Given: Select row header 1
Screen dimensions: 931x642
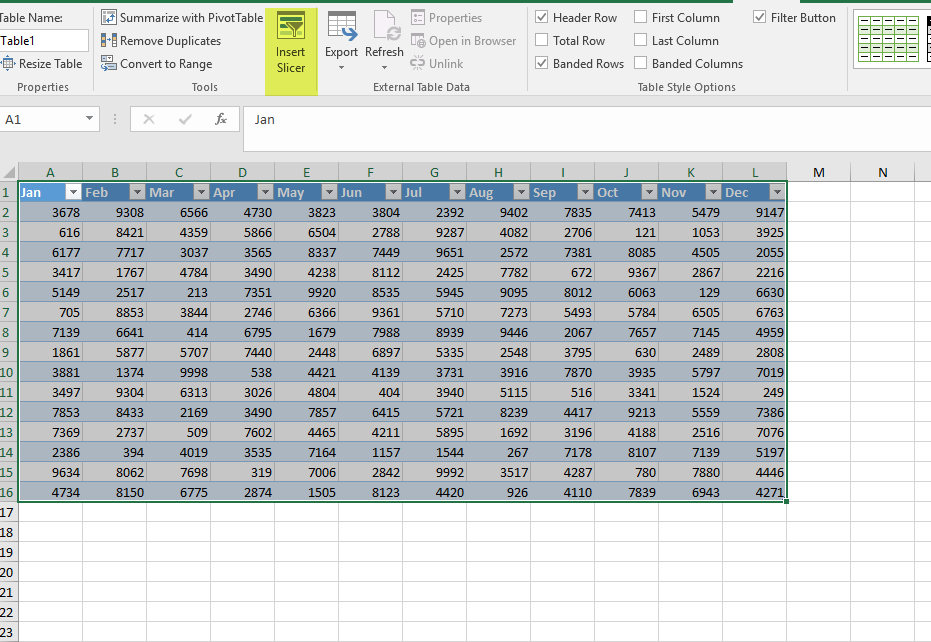Looking at the screenshot, I should click(x=8, y=192).
